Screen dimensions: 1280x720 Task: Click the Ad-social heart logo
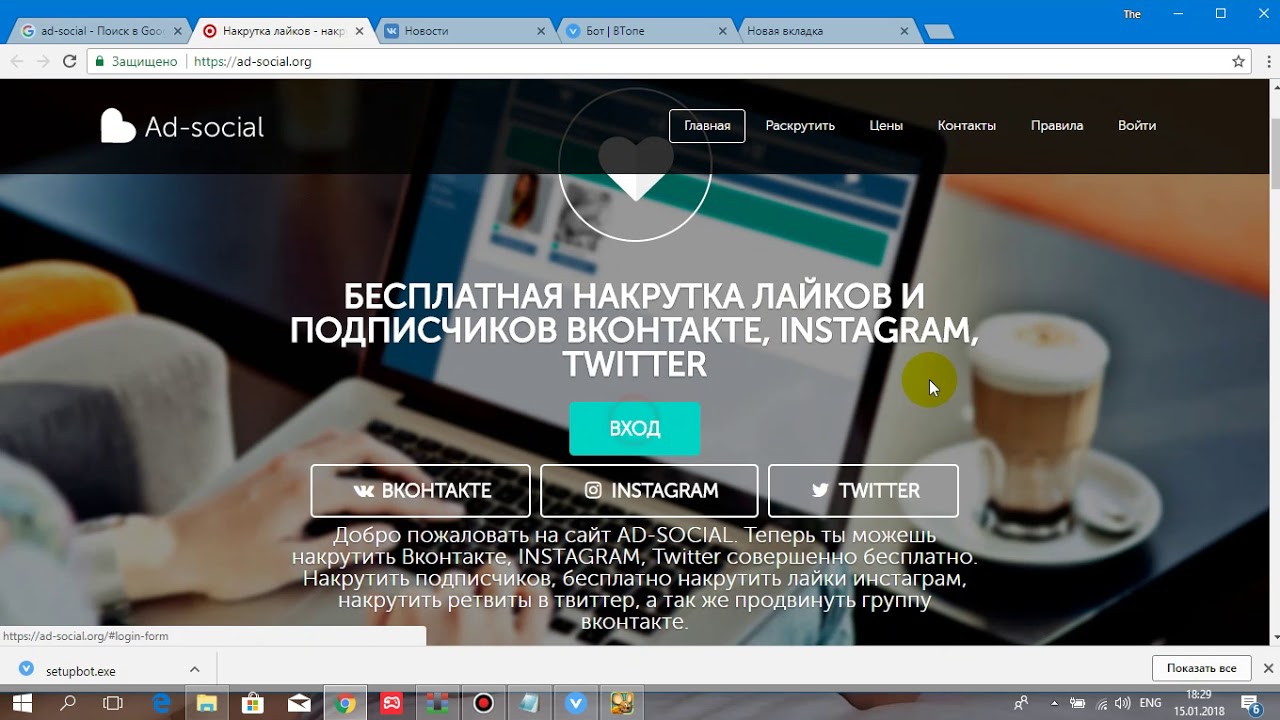click(x=118, y=126)
